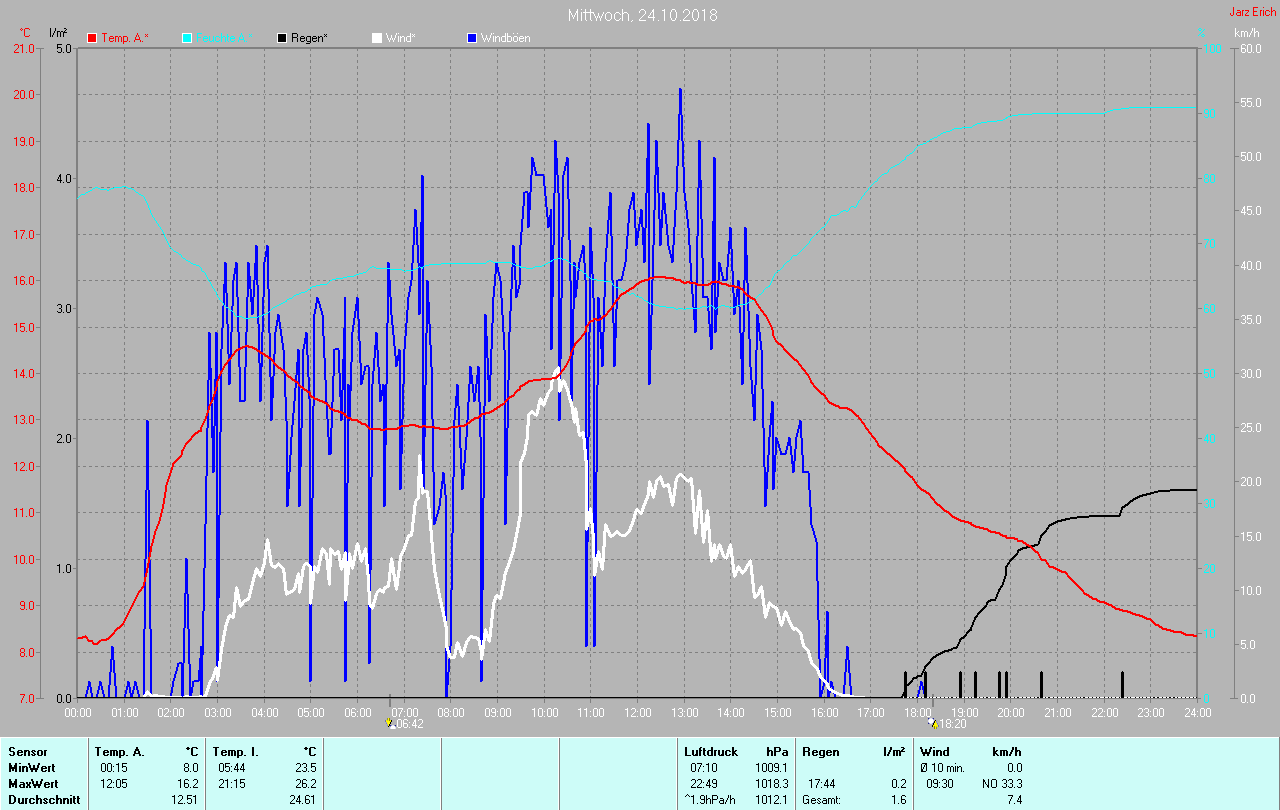Click the '18:20' sunset time label

pyautogui.click(x=952, y=724)
